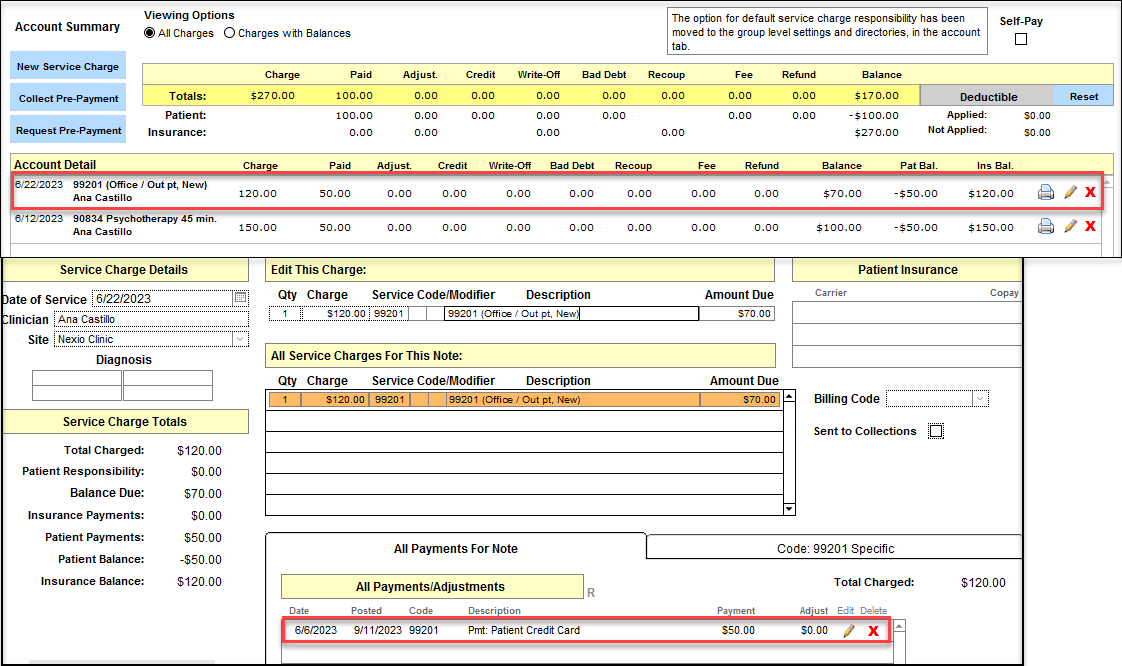Open the Billing Code dropdown
The height and width of the screenshot is (666, 1122).
[x=980, y=399]
